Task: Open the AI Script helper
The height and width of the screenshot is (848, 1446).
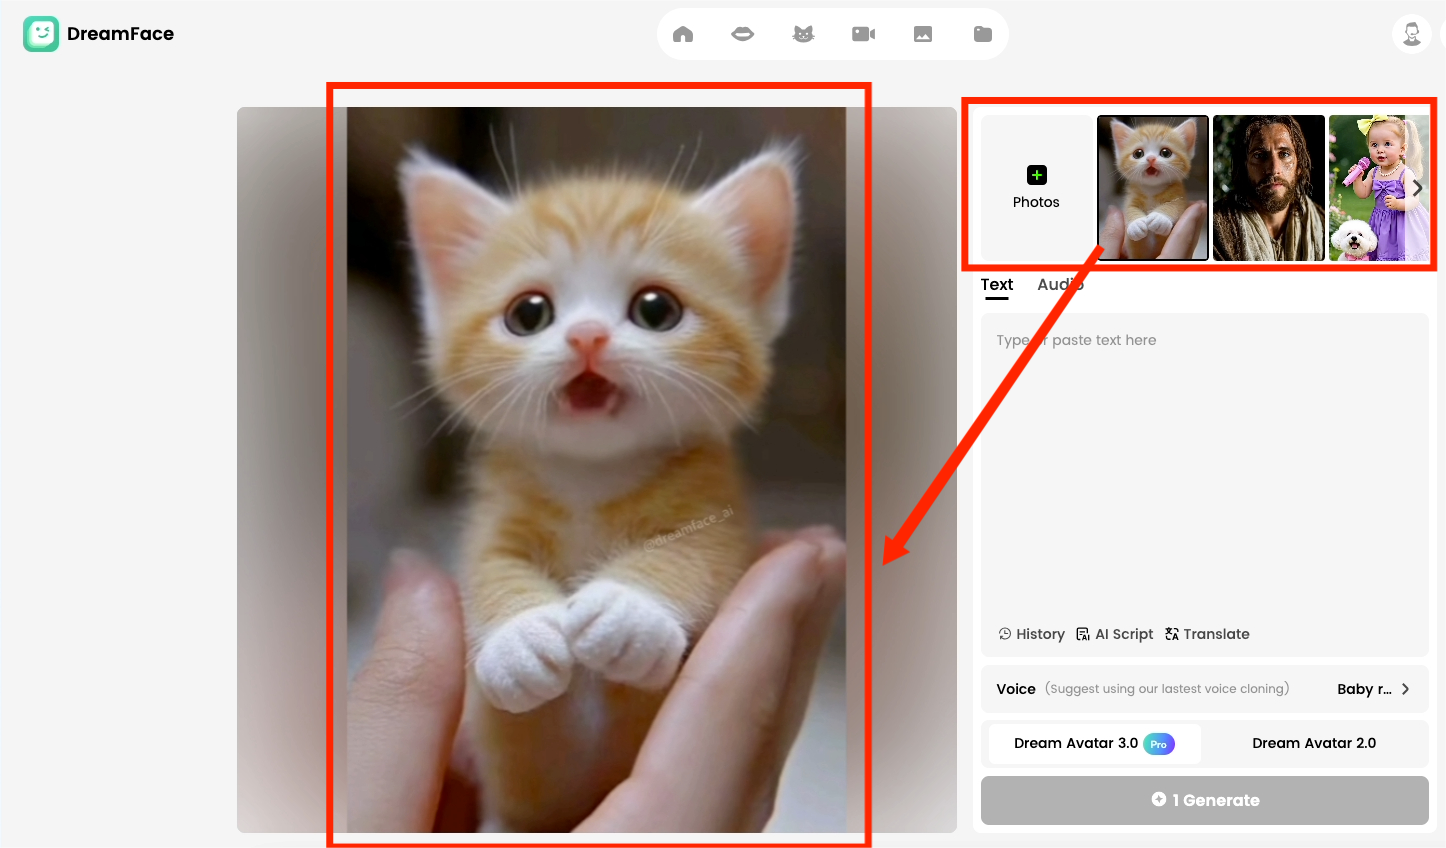Action: click(1114, 634)
